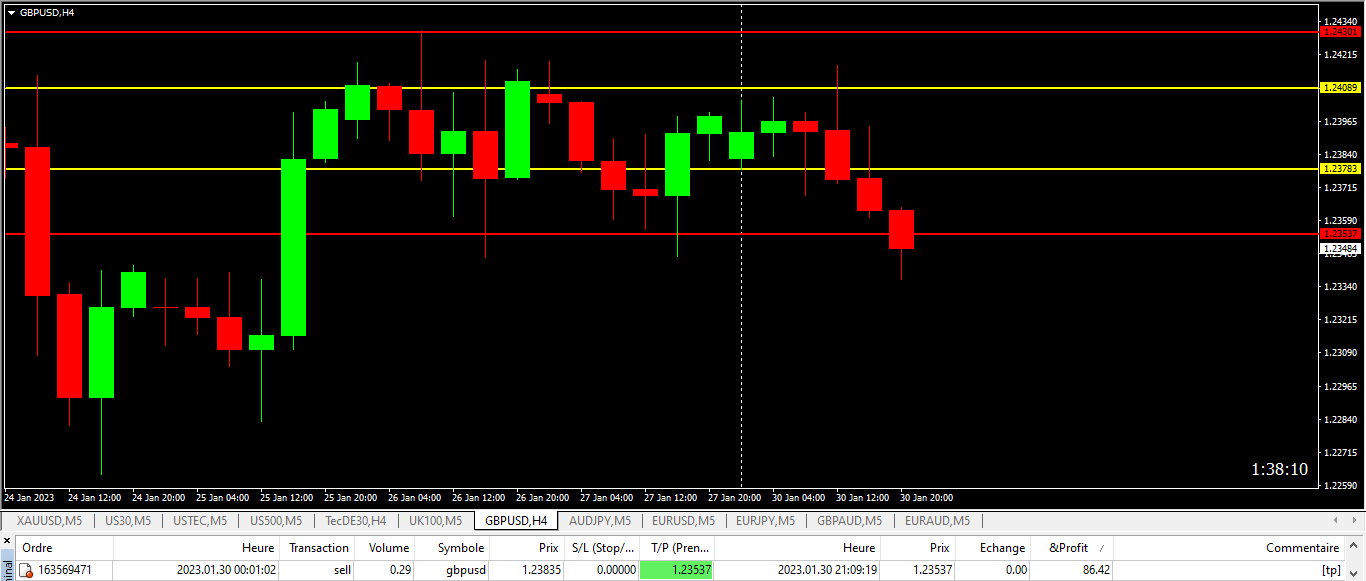Click the green take profit 1.23537 cell
The height and width of the screenshot is (581, 1366).
(677, 570)
